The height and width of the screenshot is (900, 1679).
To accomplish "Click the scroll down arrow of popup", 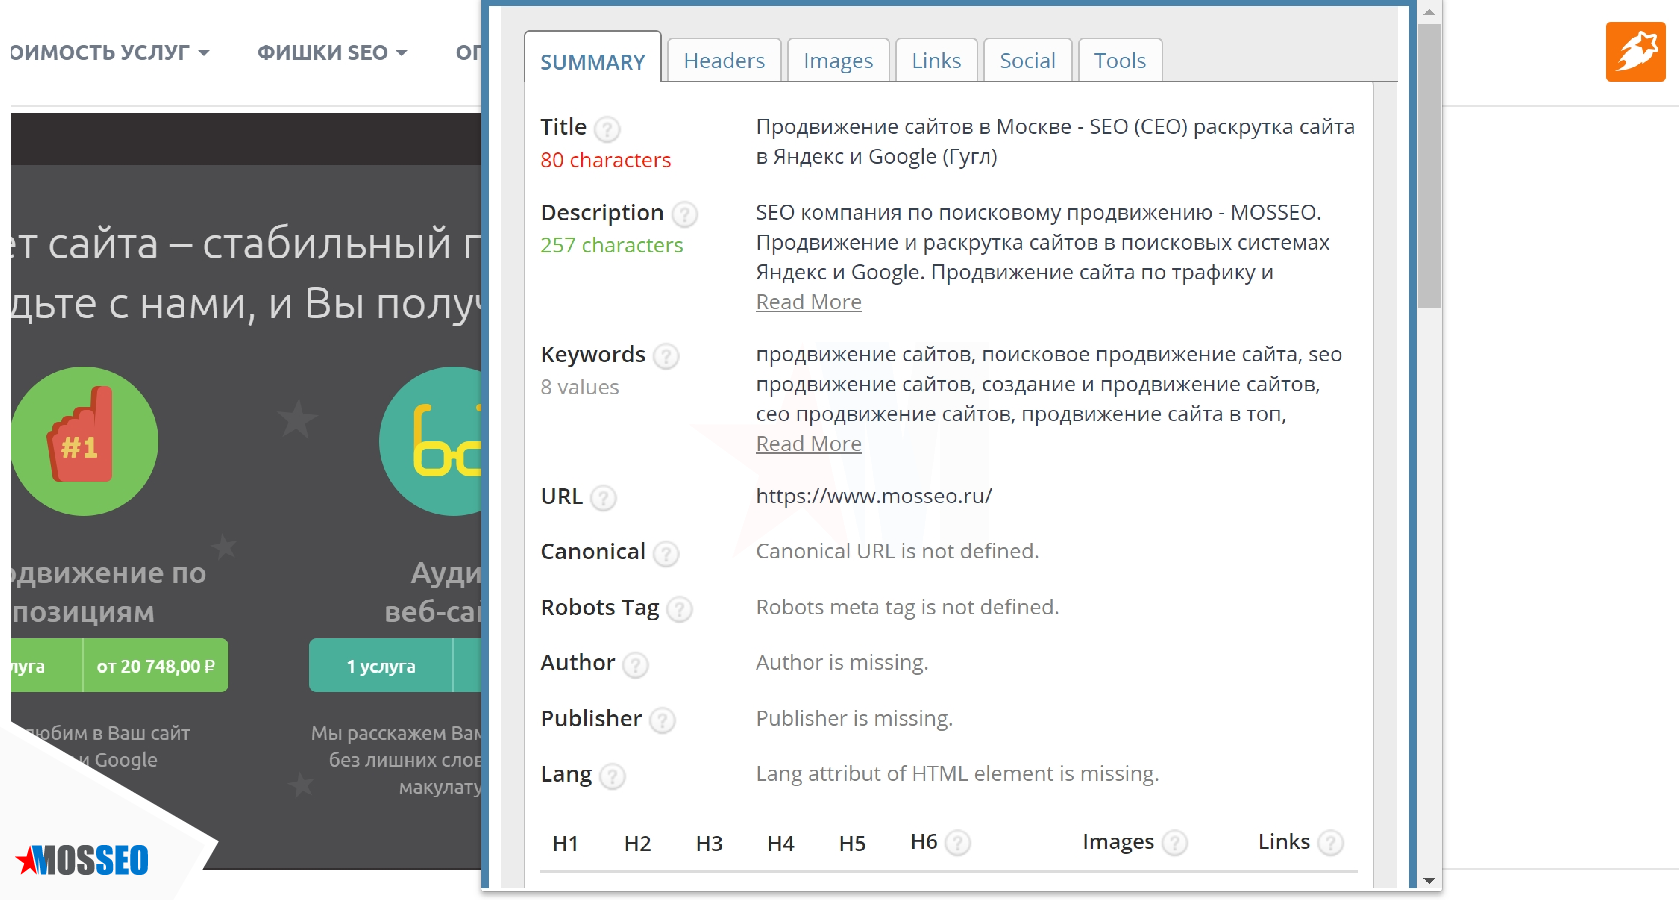I will (x=1429, y=880).
